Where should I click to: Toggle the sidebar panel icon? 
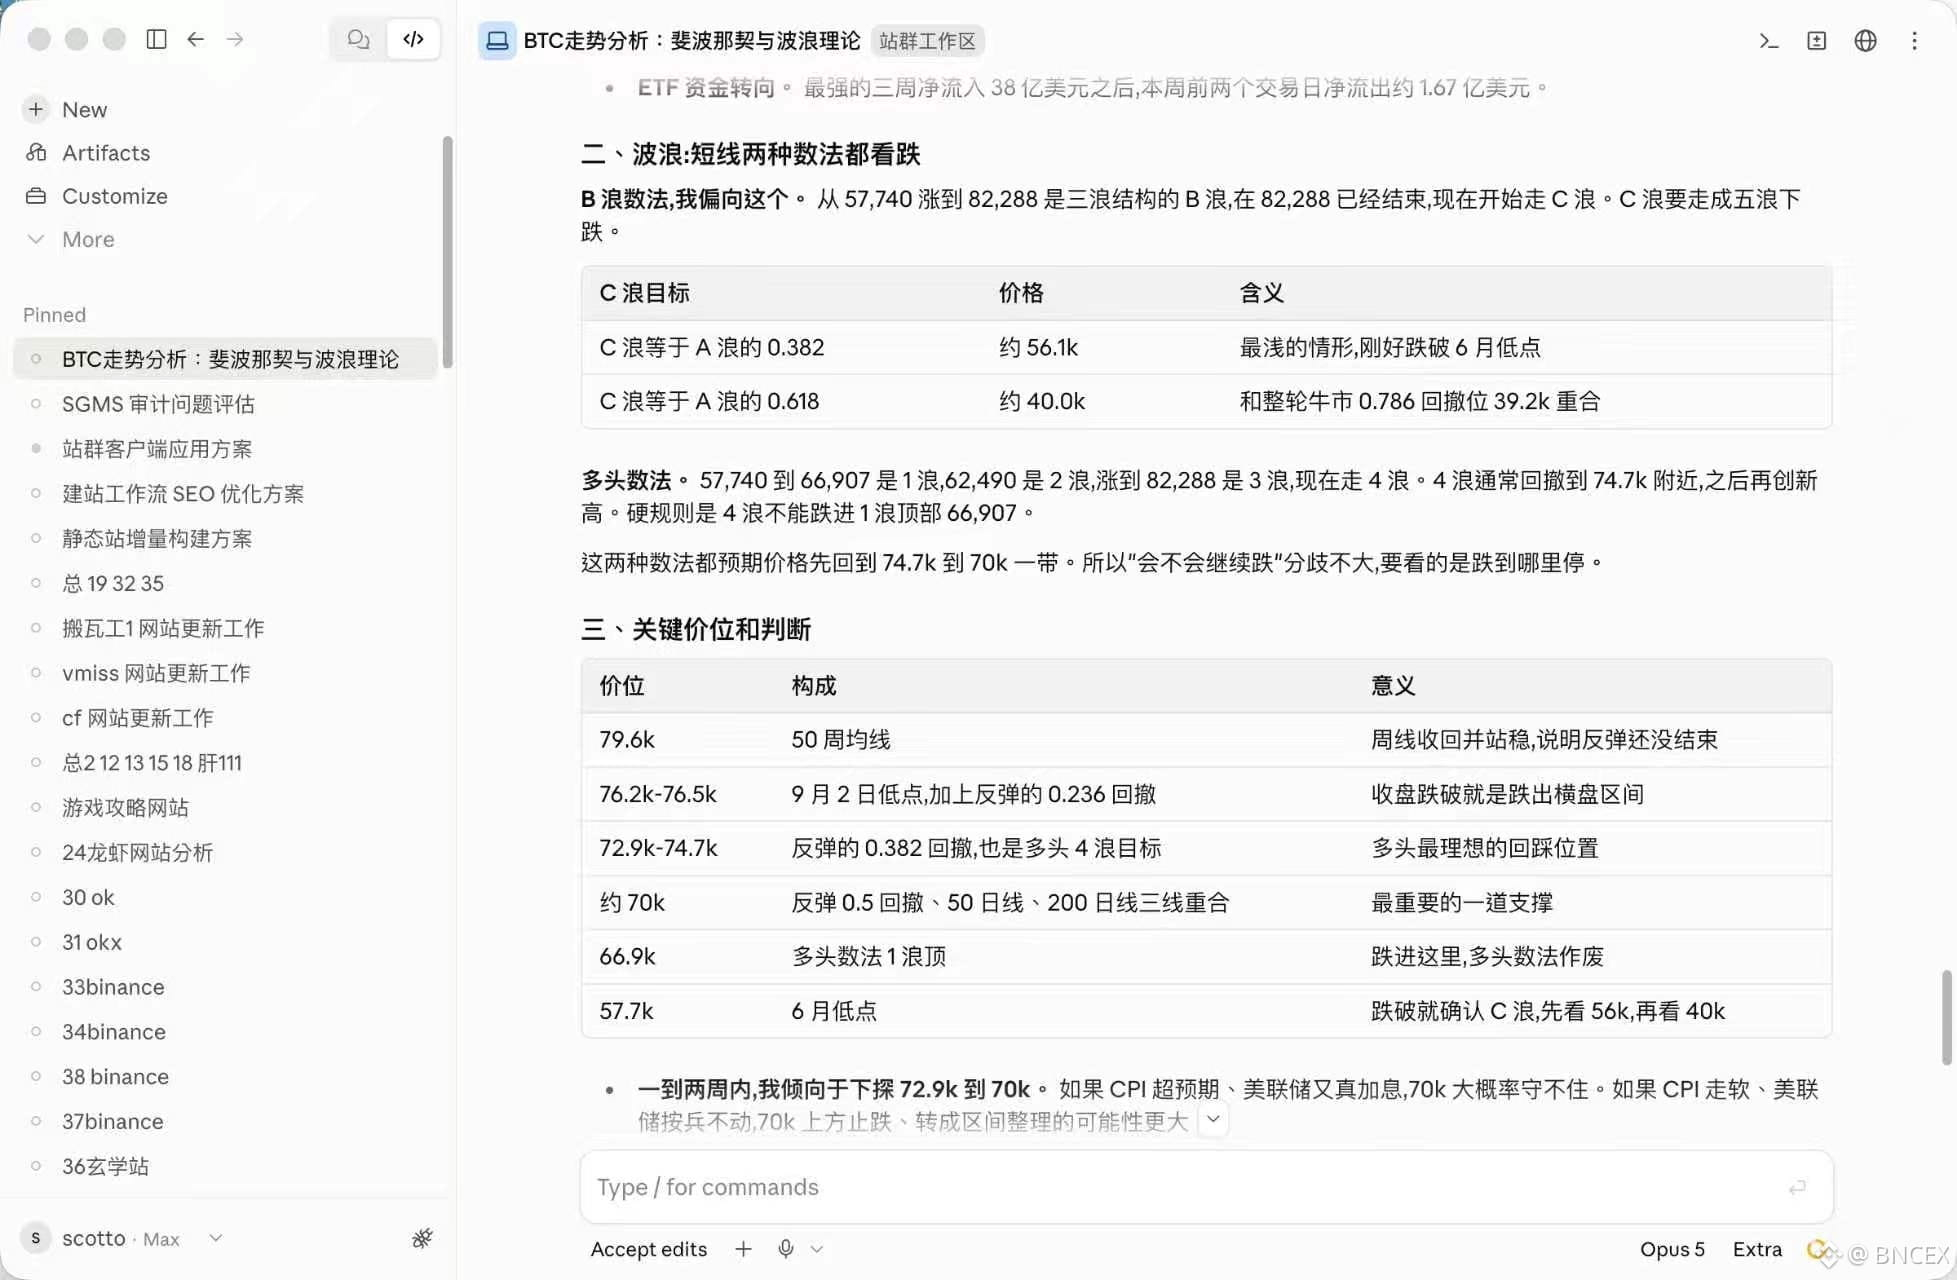point(156,39)
